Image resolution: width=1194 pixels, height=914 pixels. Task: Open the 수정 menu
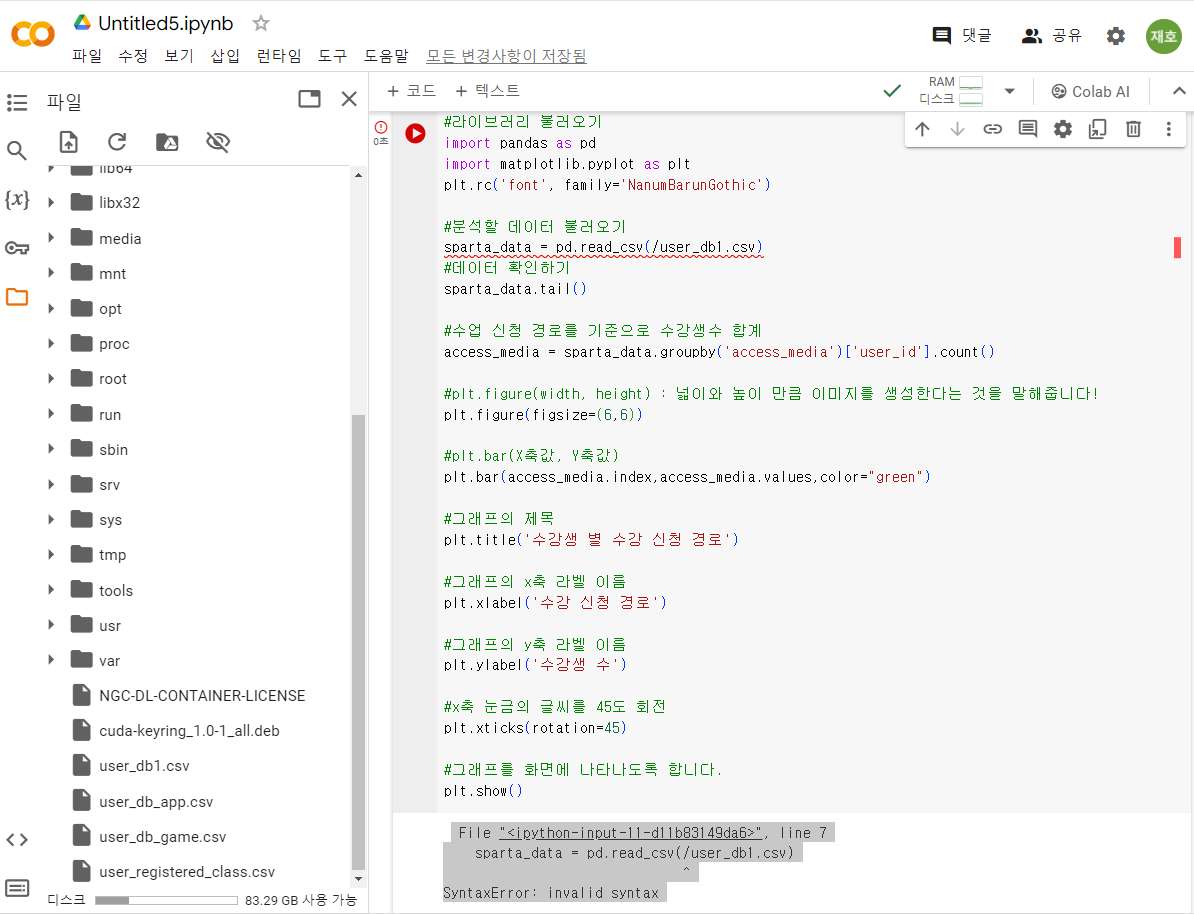pyautogui.click(x=133, y=56)
